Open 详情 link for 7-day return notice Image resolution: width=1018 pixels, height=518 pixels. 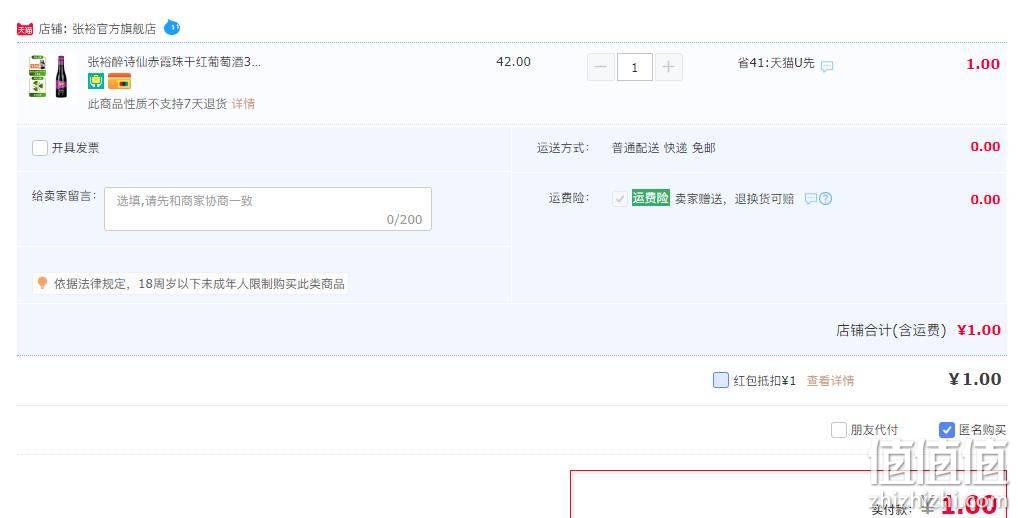243,104
